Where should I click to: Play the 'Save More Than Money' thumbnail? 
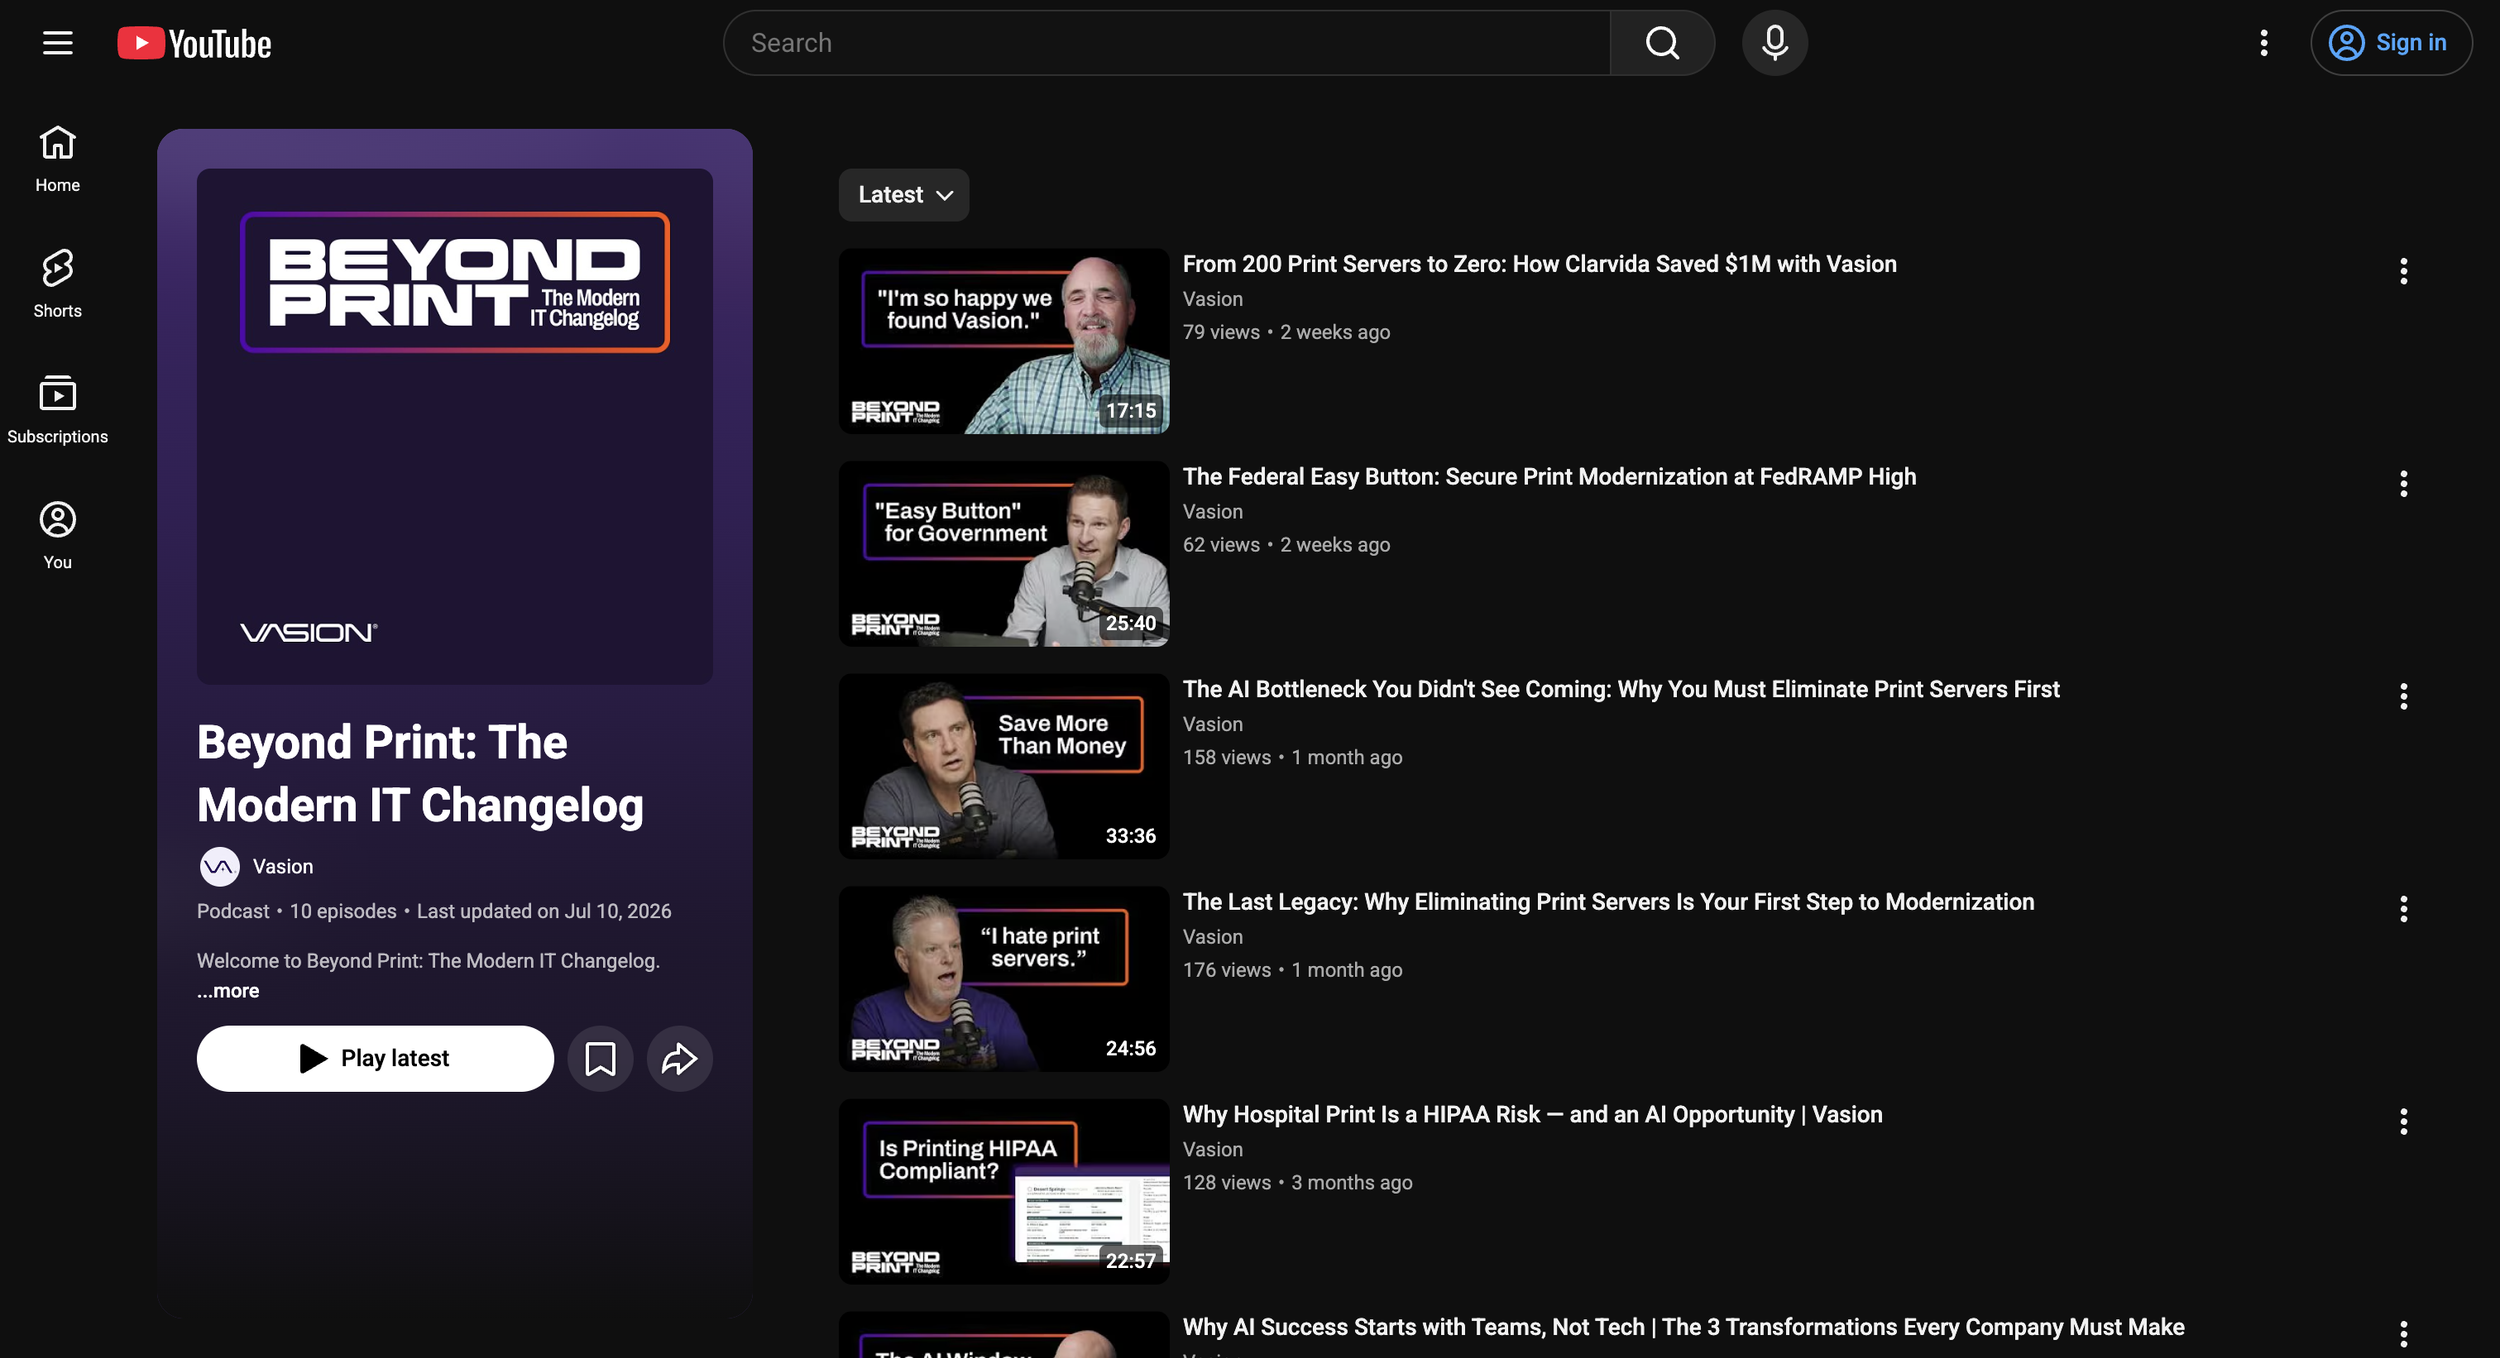(x=1004, y=766)
